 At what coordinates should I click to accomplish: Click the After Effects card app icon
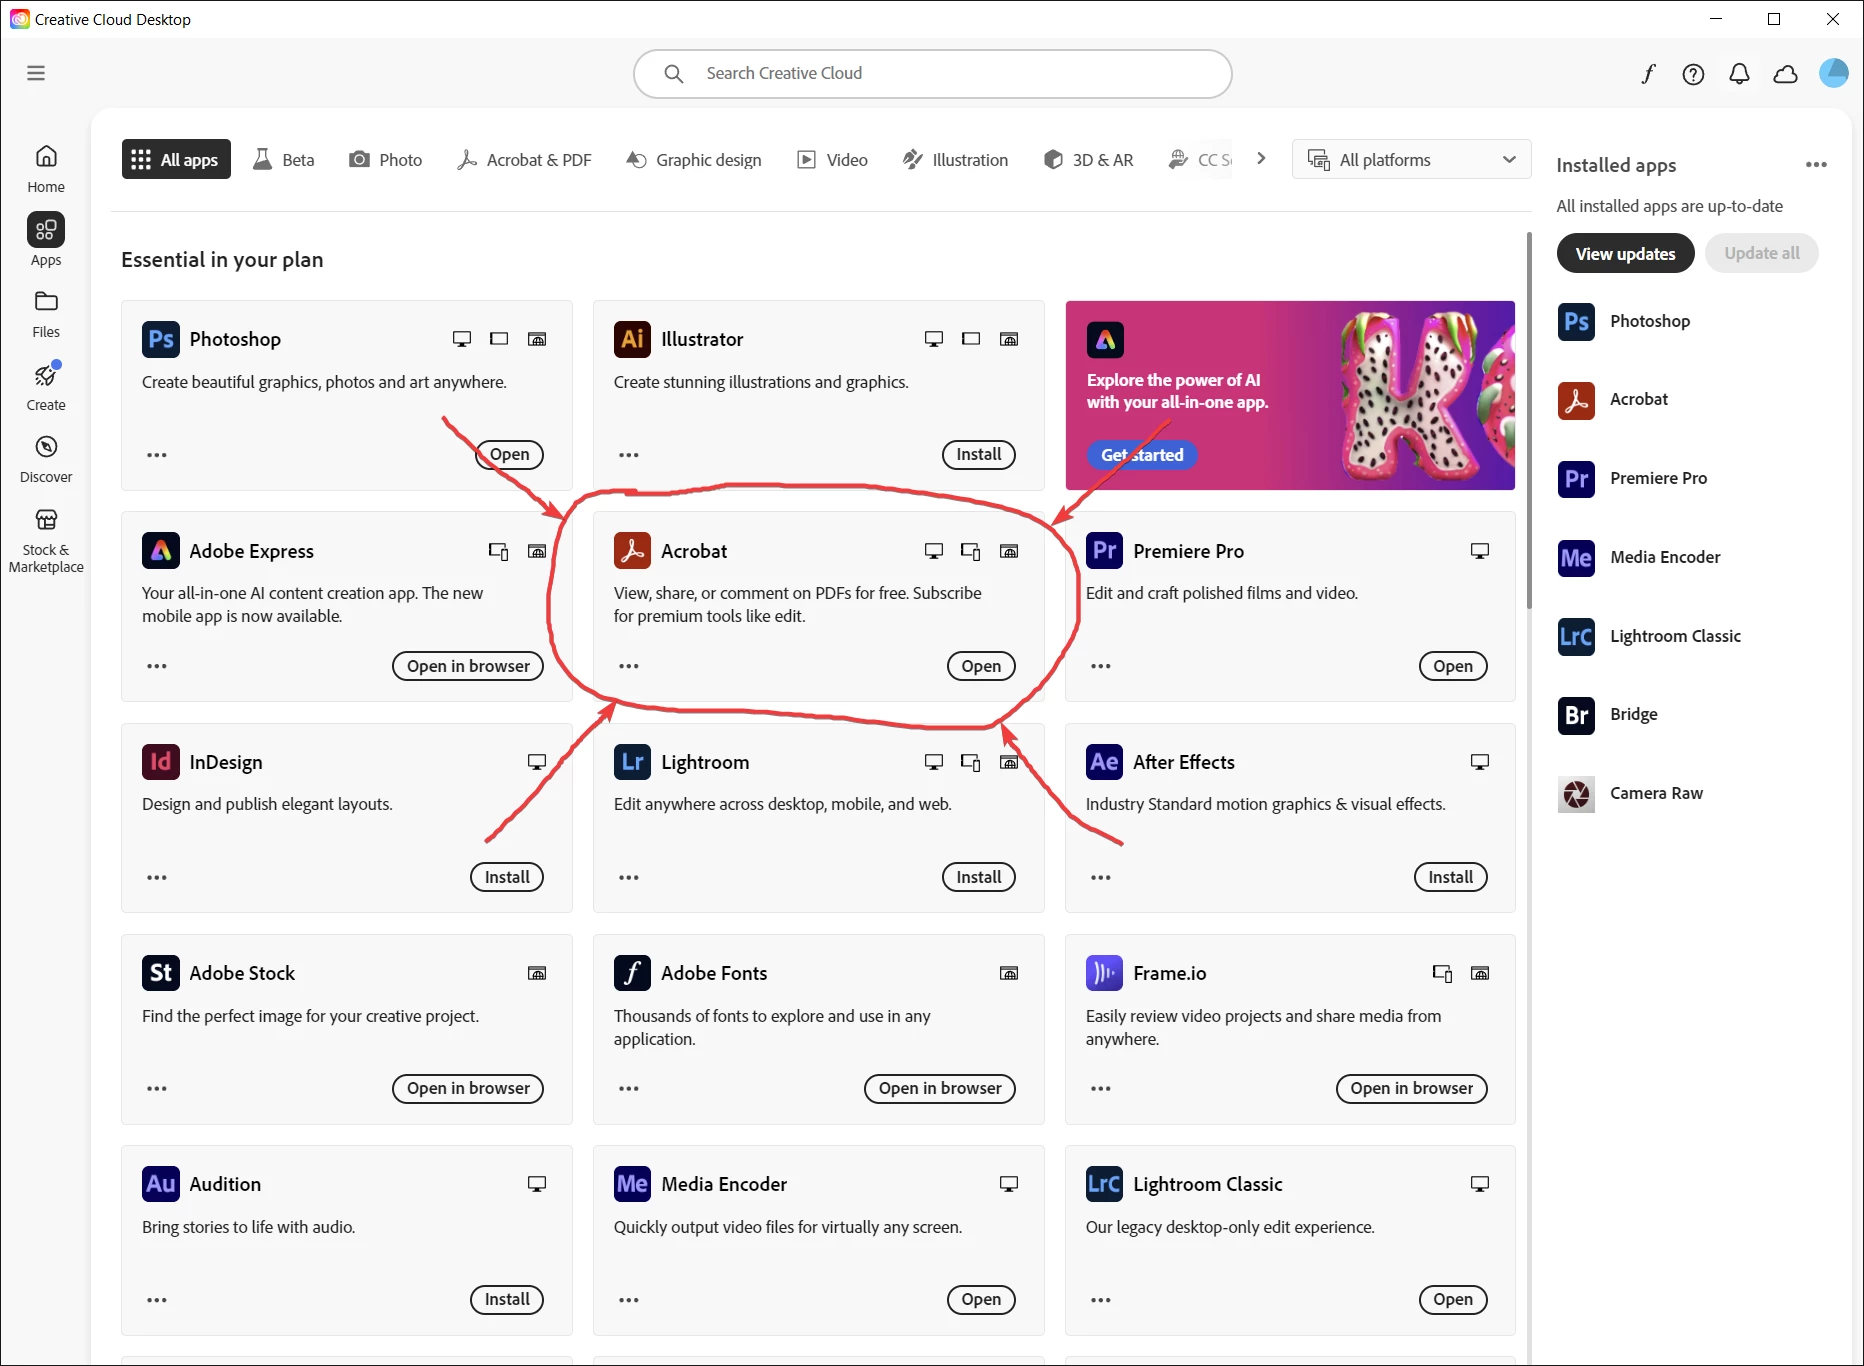tap(1104, 762)
